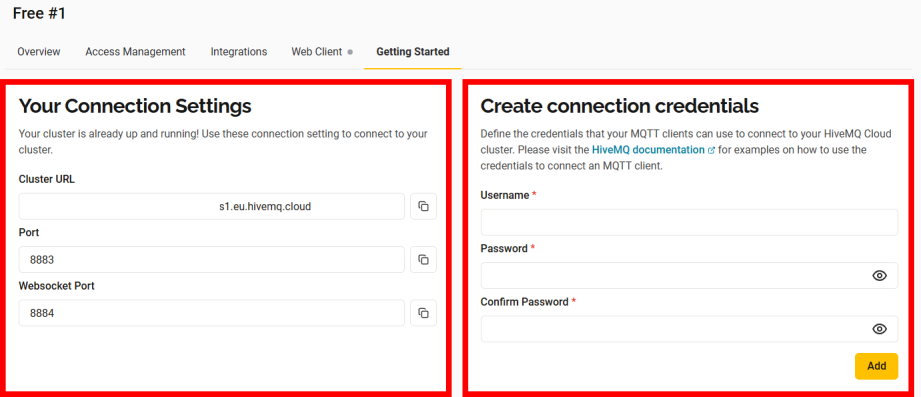Click the grey status dot beside Web Client

point(350,52)
